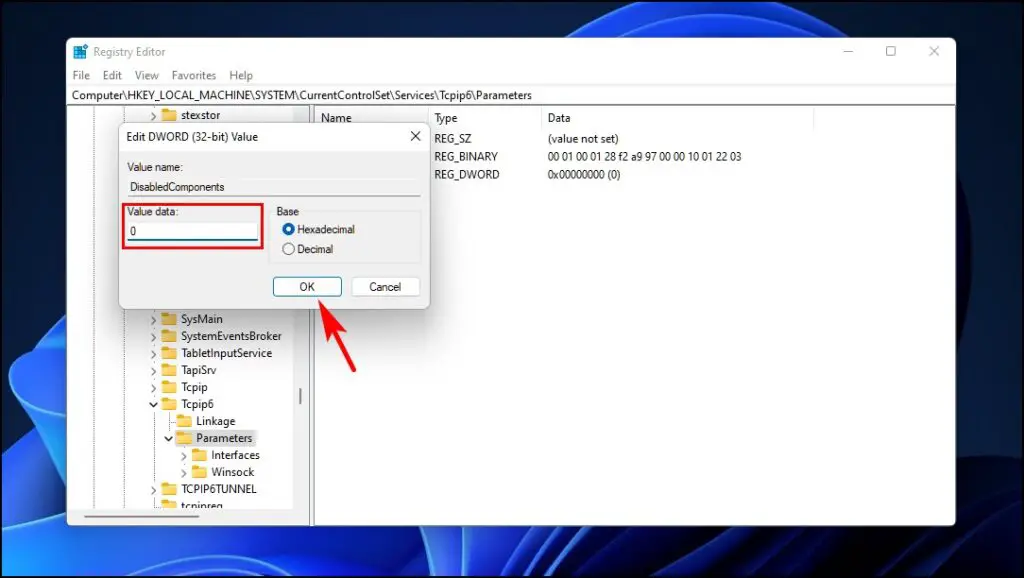Click the TapiSrv folder icon
This screenshot has height=578, width=1024.
(x=169, y=370)
